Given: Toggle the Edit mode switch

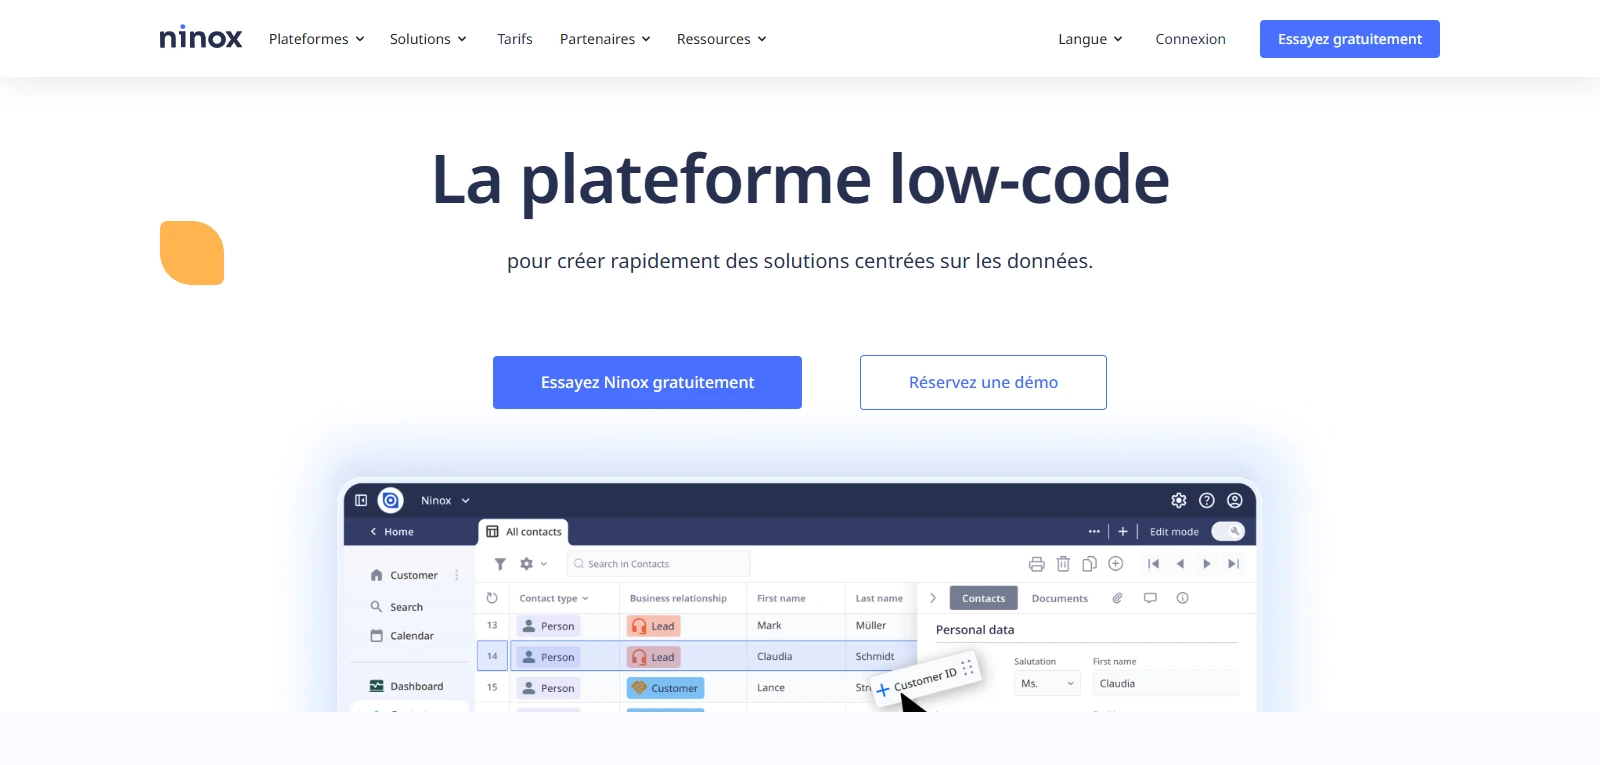Looking at the screenshot, I should point(1227,531).
